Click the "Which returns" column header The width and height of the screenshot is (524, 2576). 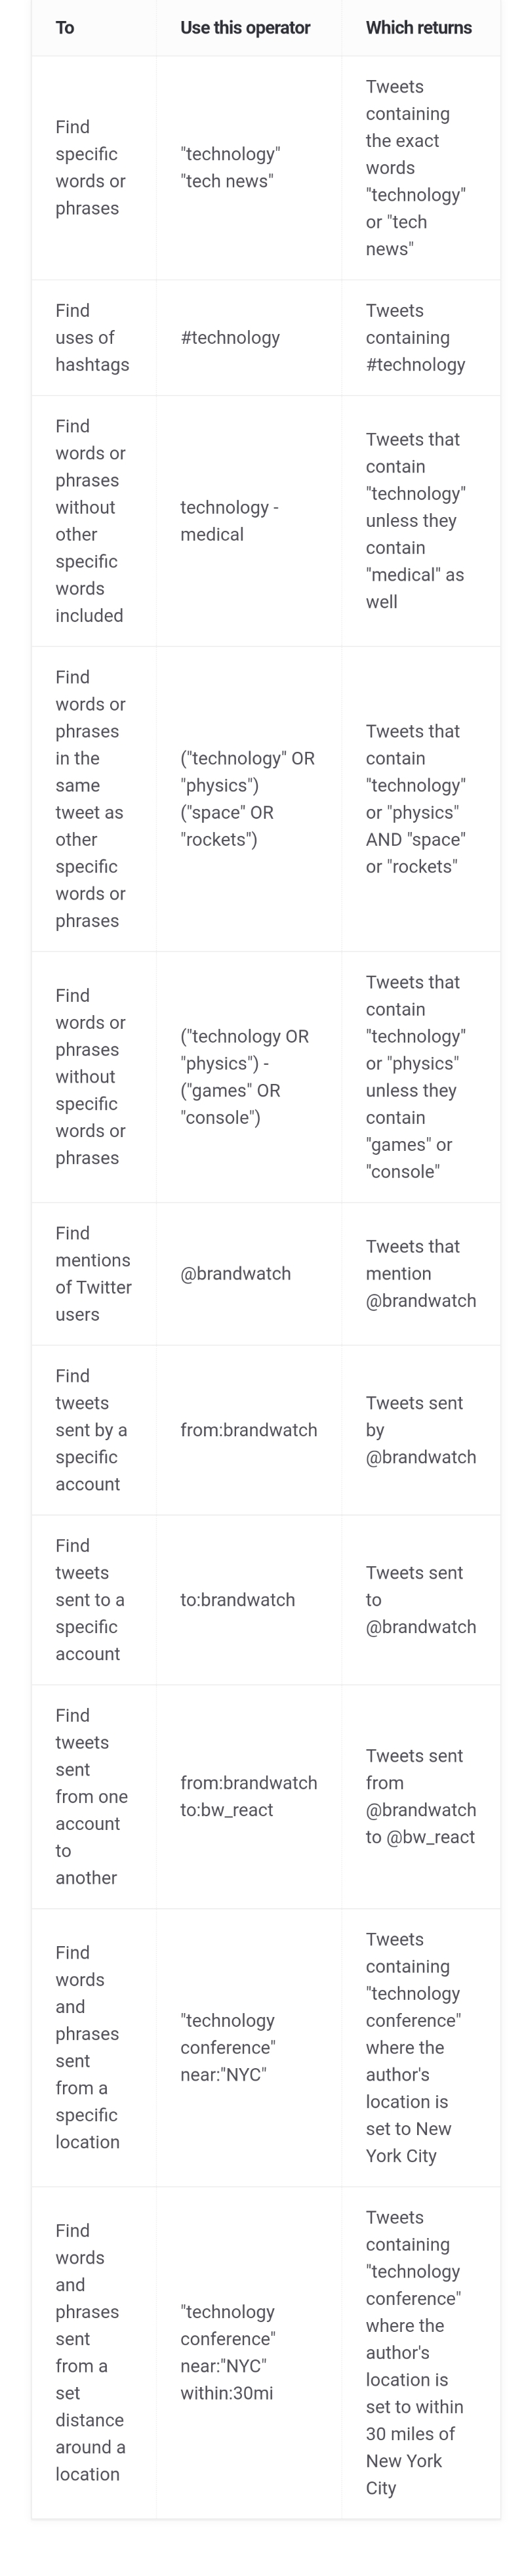(x=418, y=28)
